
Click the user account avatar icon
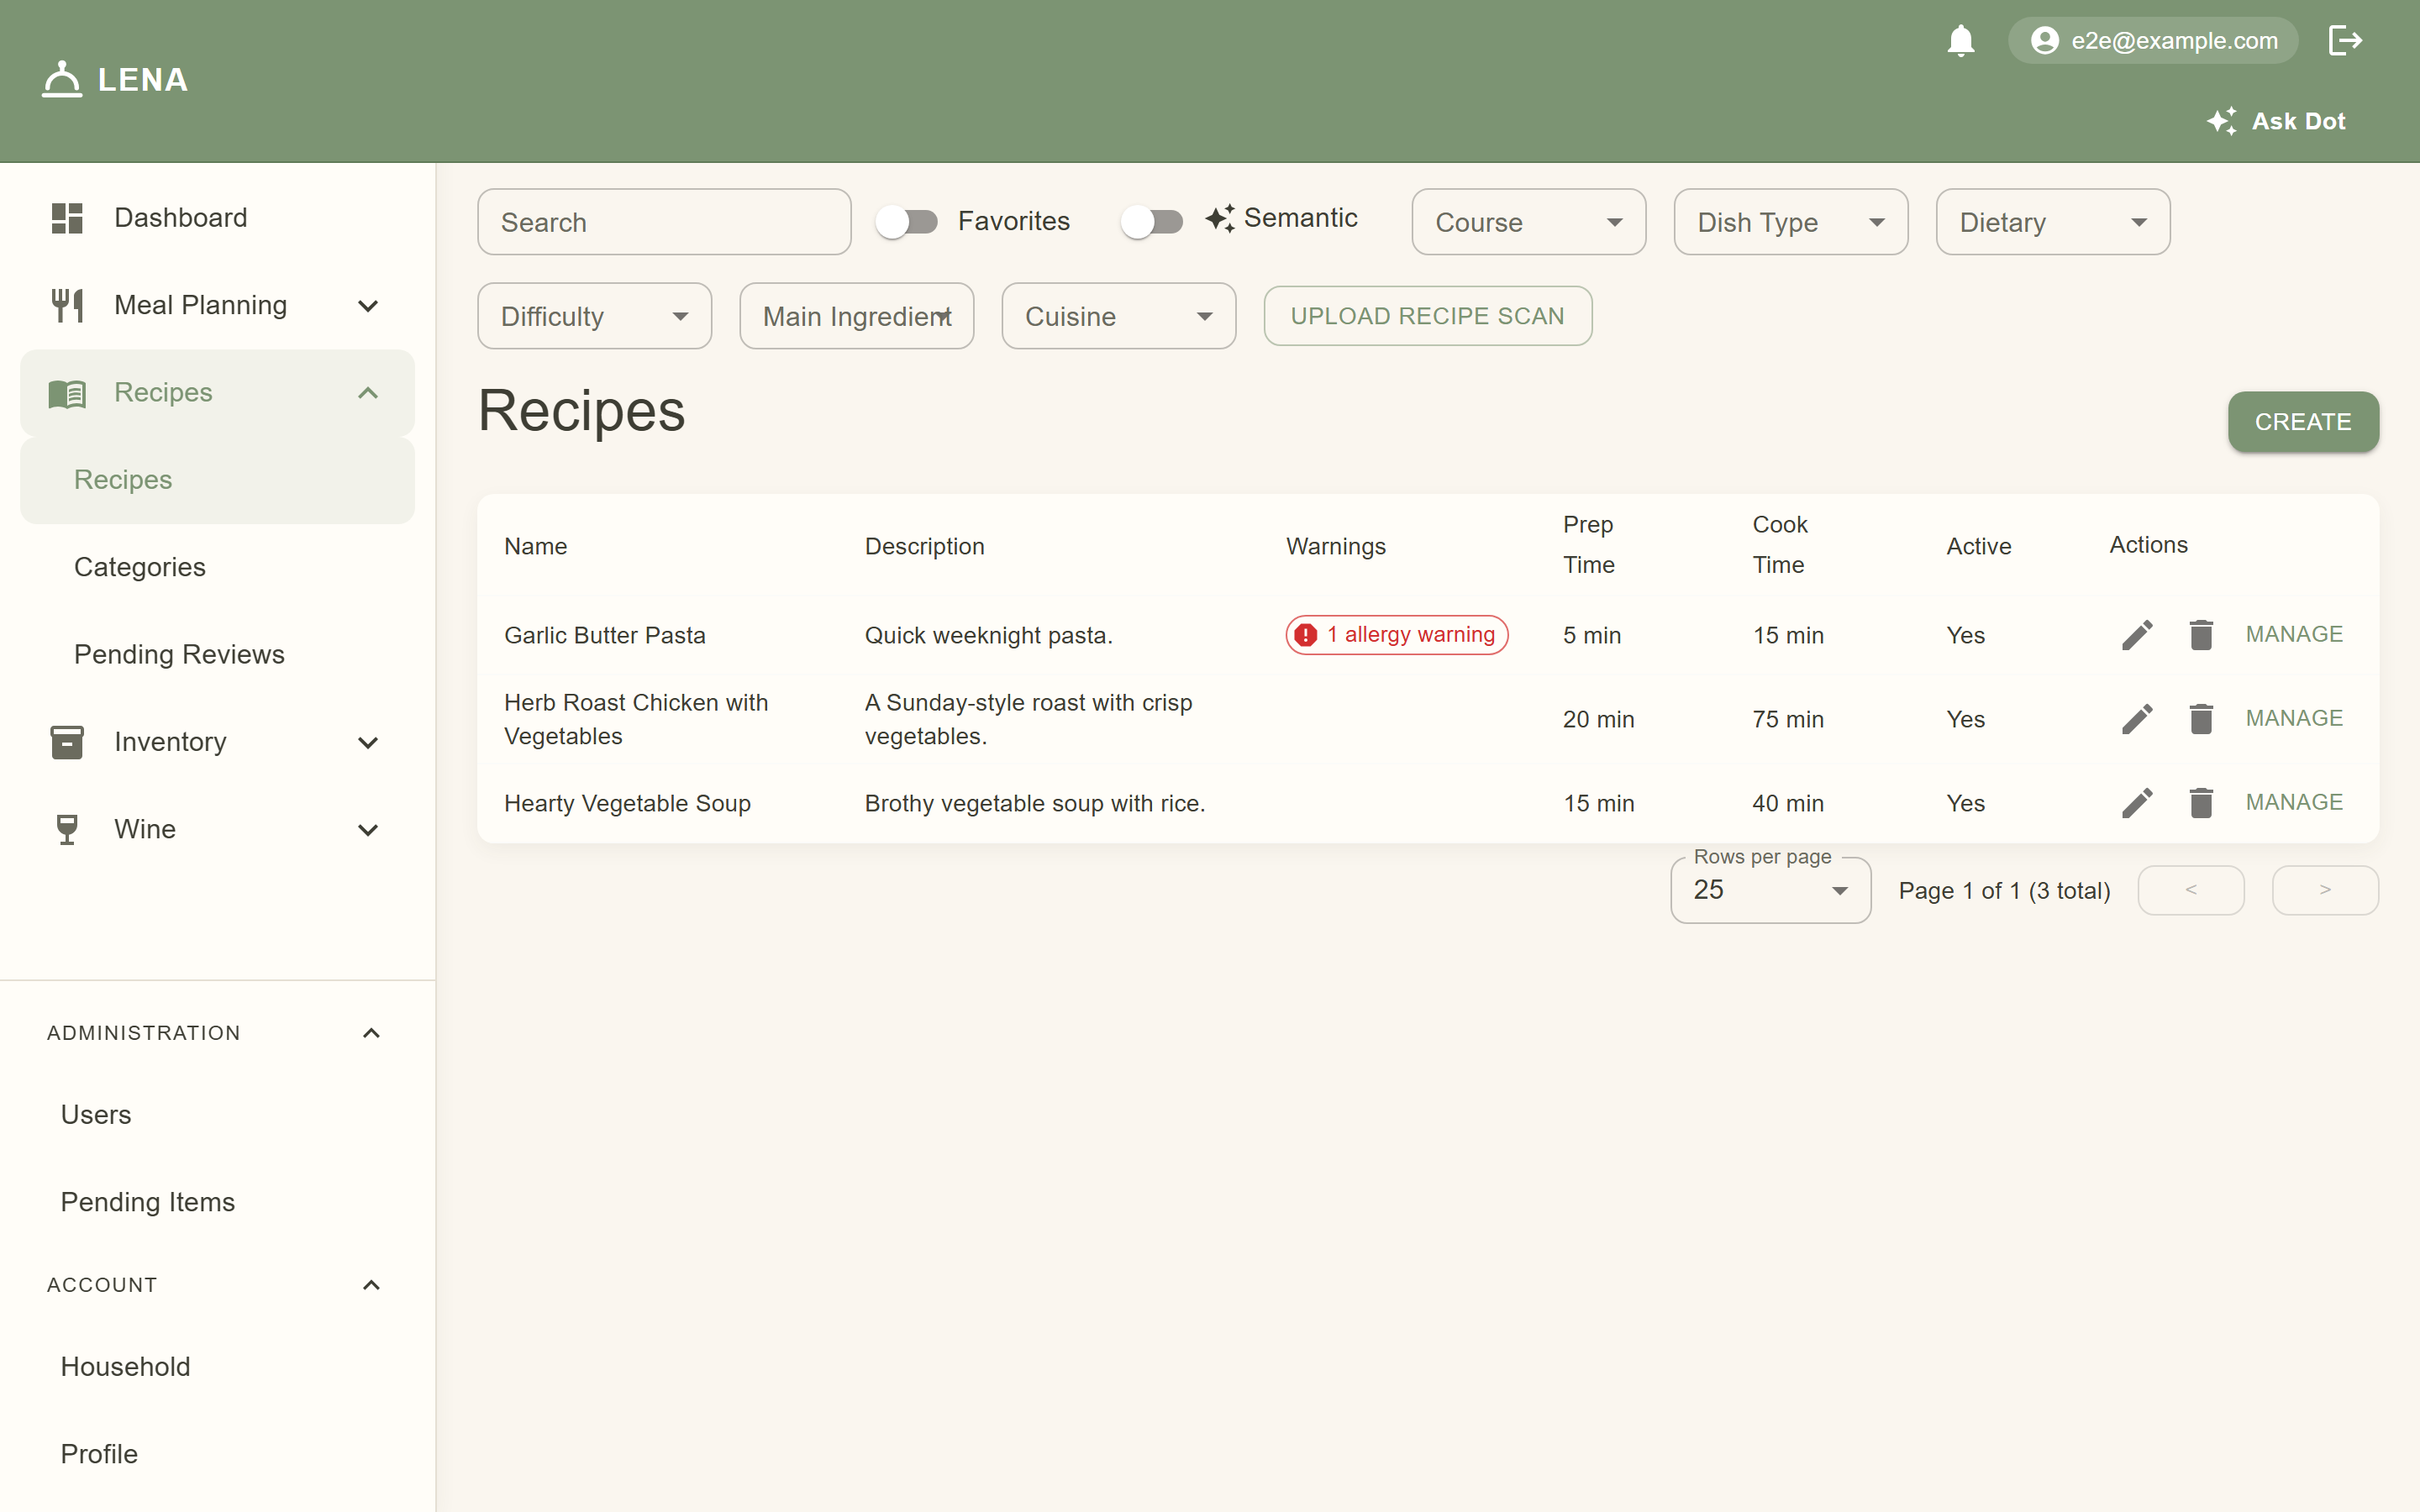coord(2045,40)
